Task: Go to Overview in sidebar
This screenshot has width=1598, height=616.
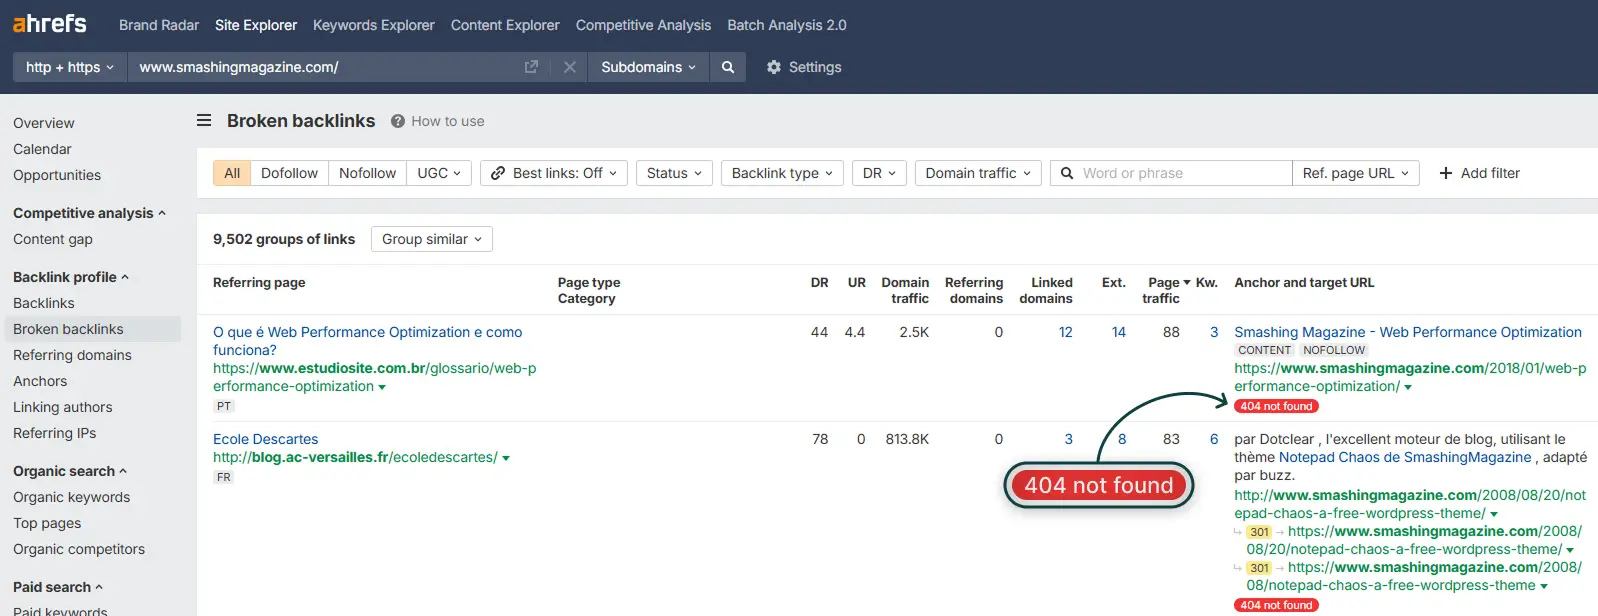Action: [x=44, y=123]
